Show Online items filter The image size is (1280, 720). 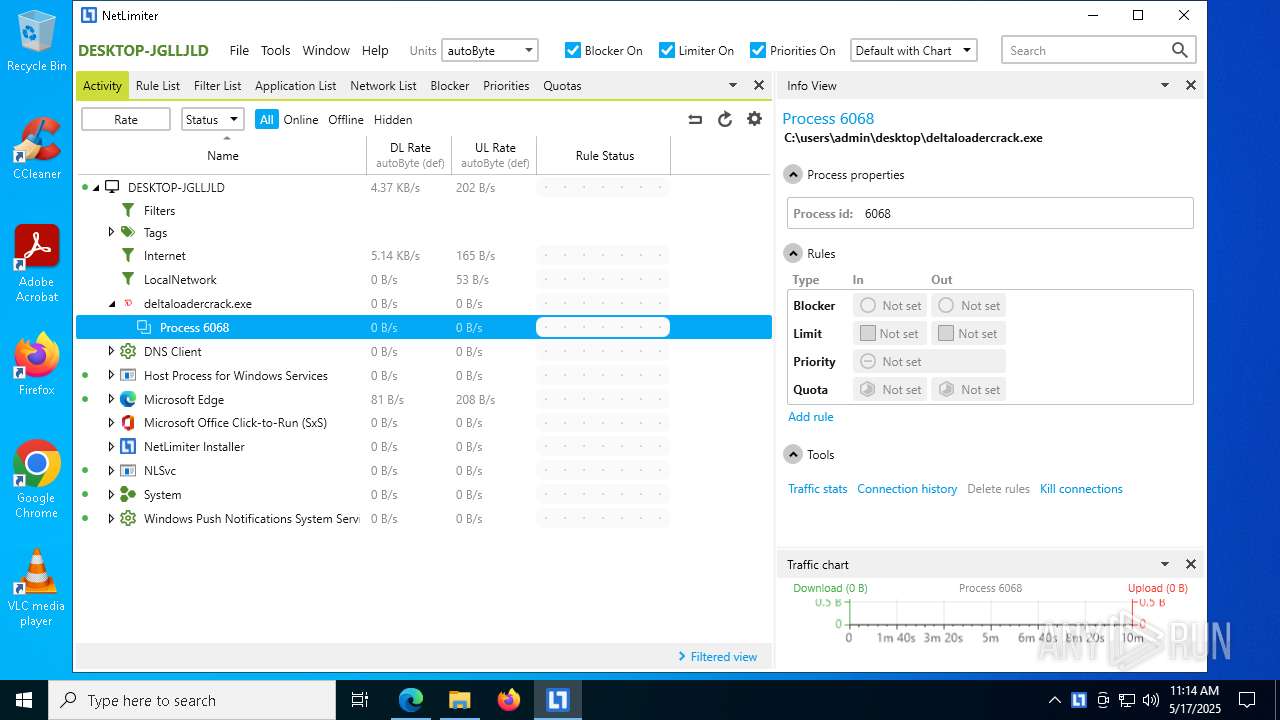coord(301,120)
